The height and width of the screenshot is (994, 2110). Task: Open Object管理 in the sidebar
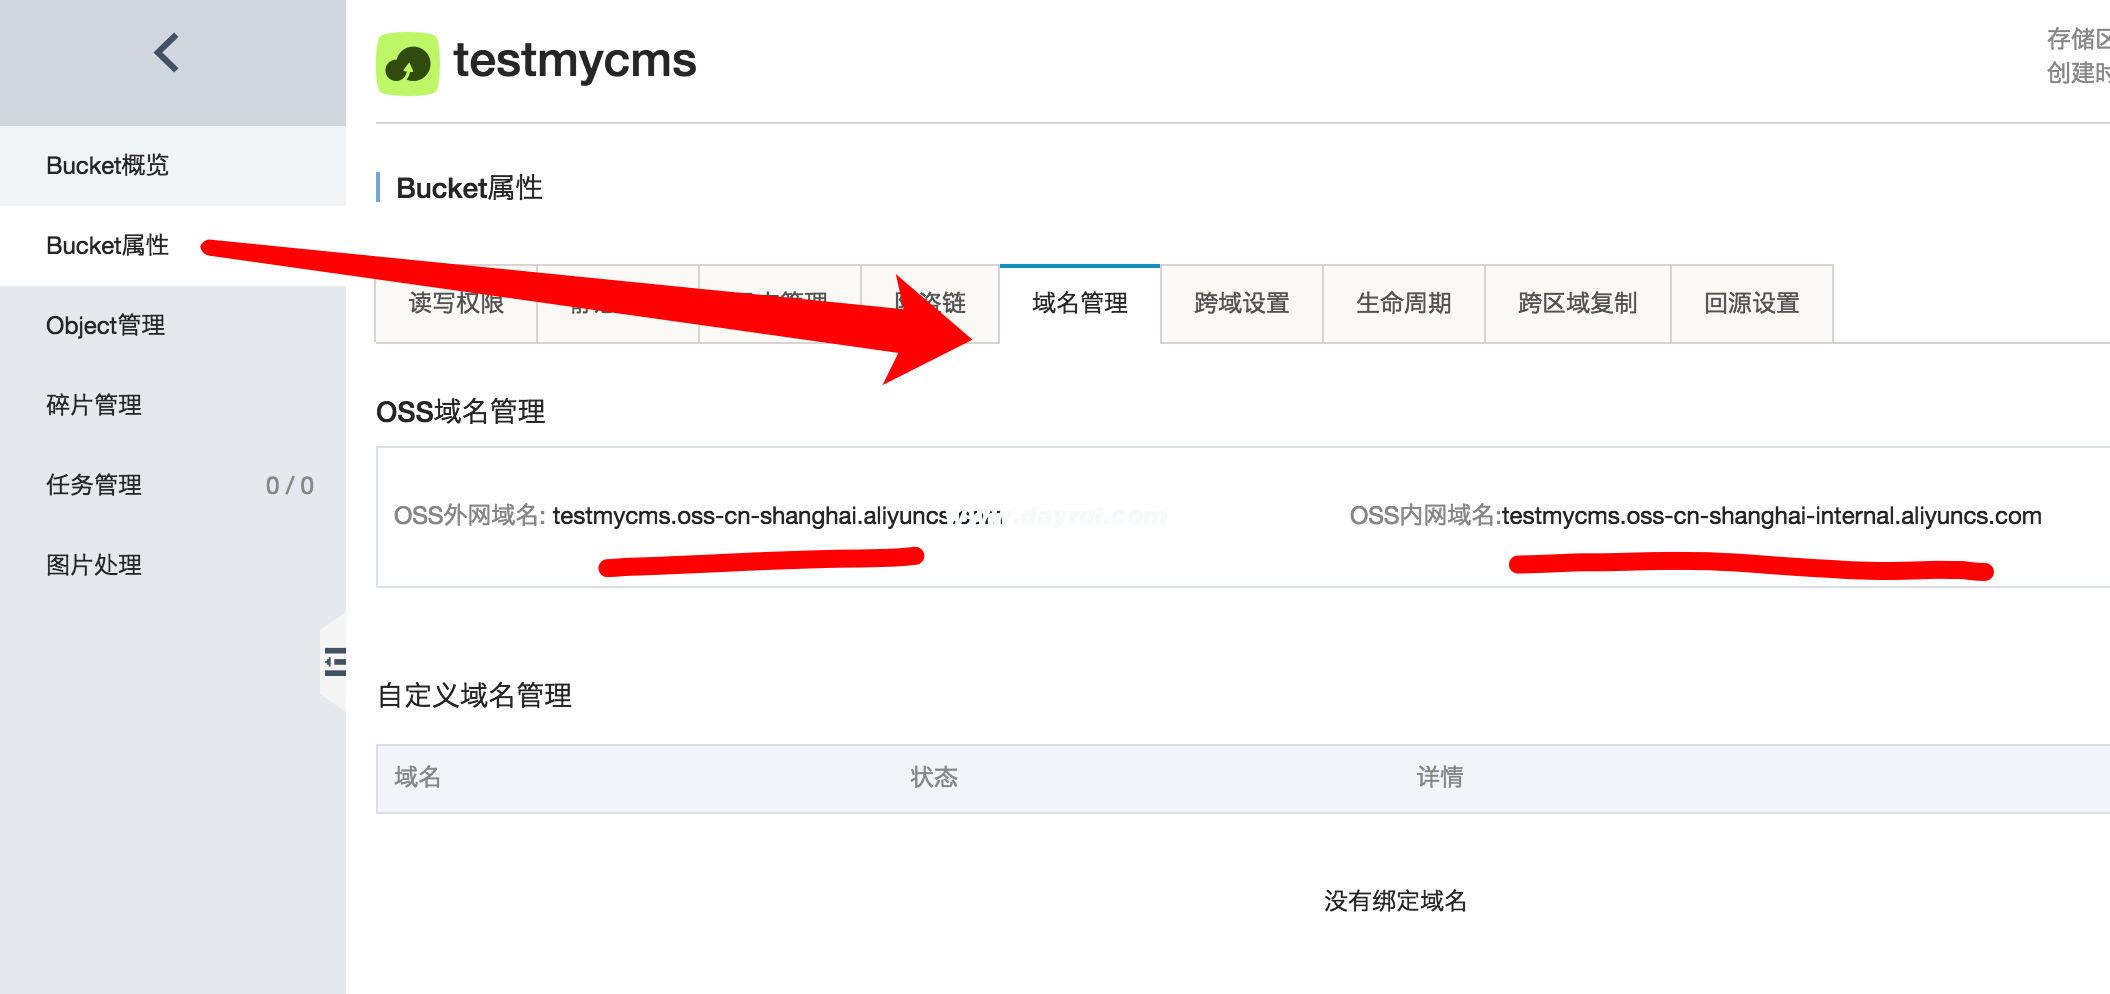click(173, 326)
